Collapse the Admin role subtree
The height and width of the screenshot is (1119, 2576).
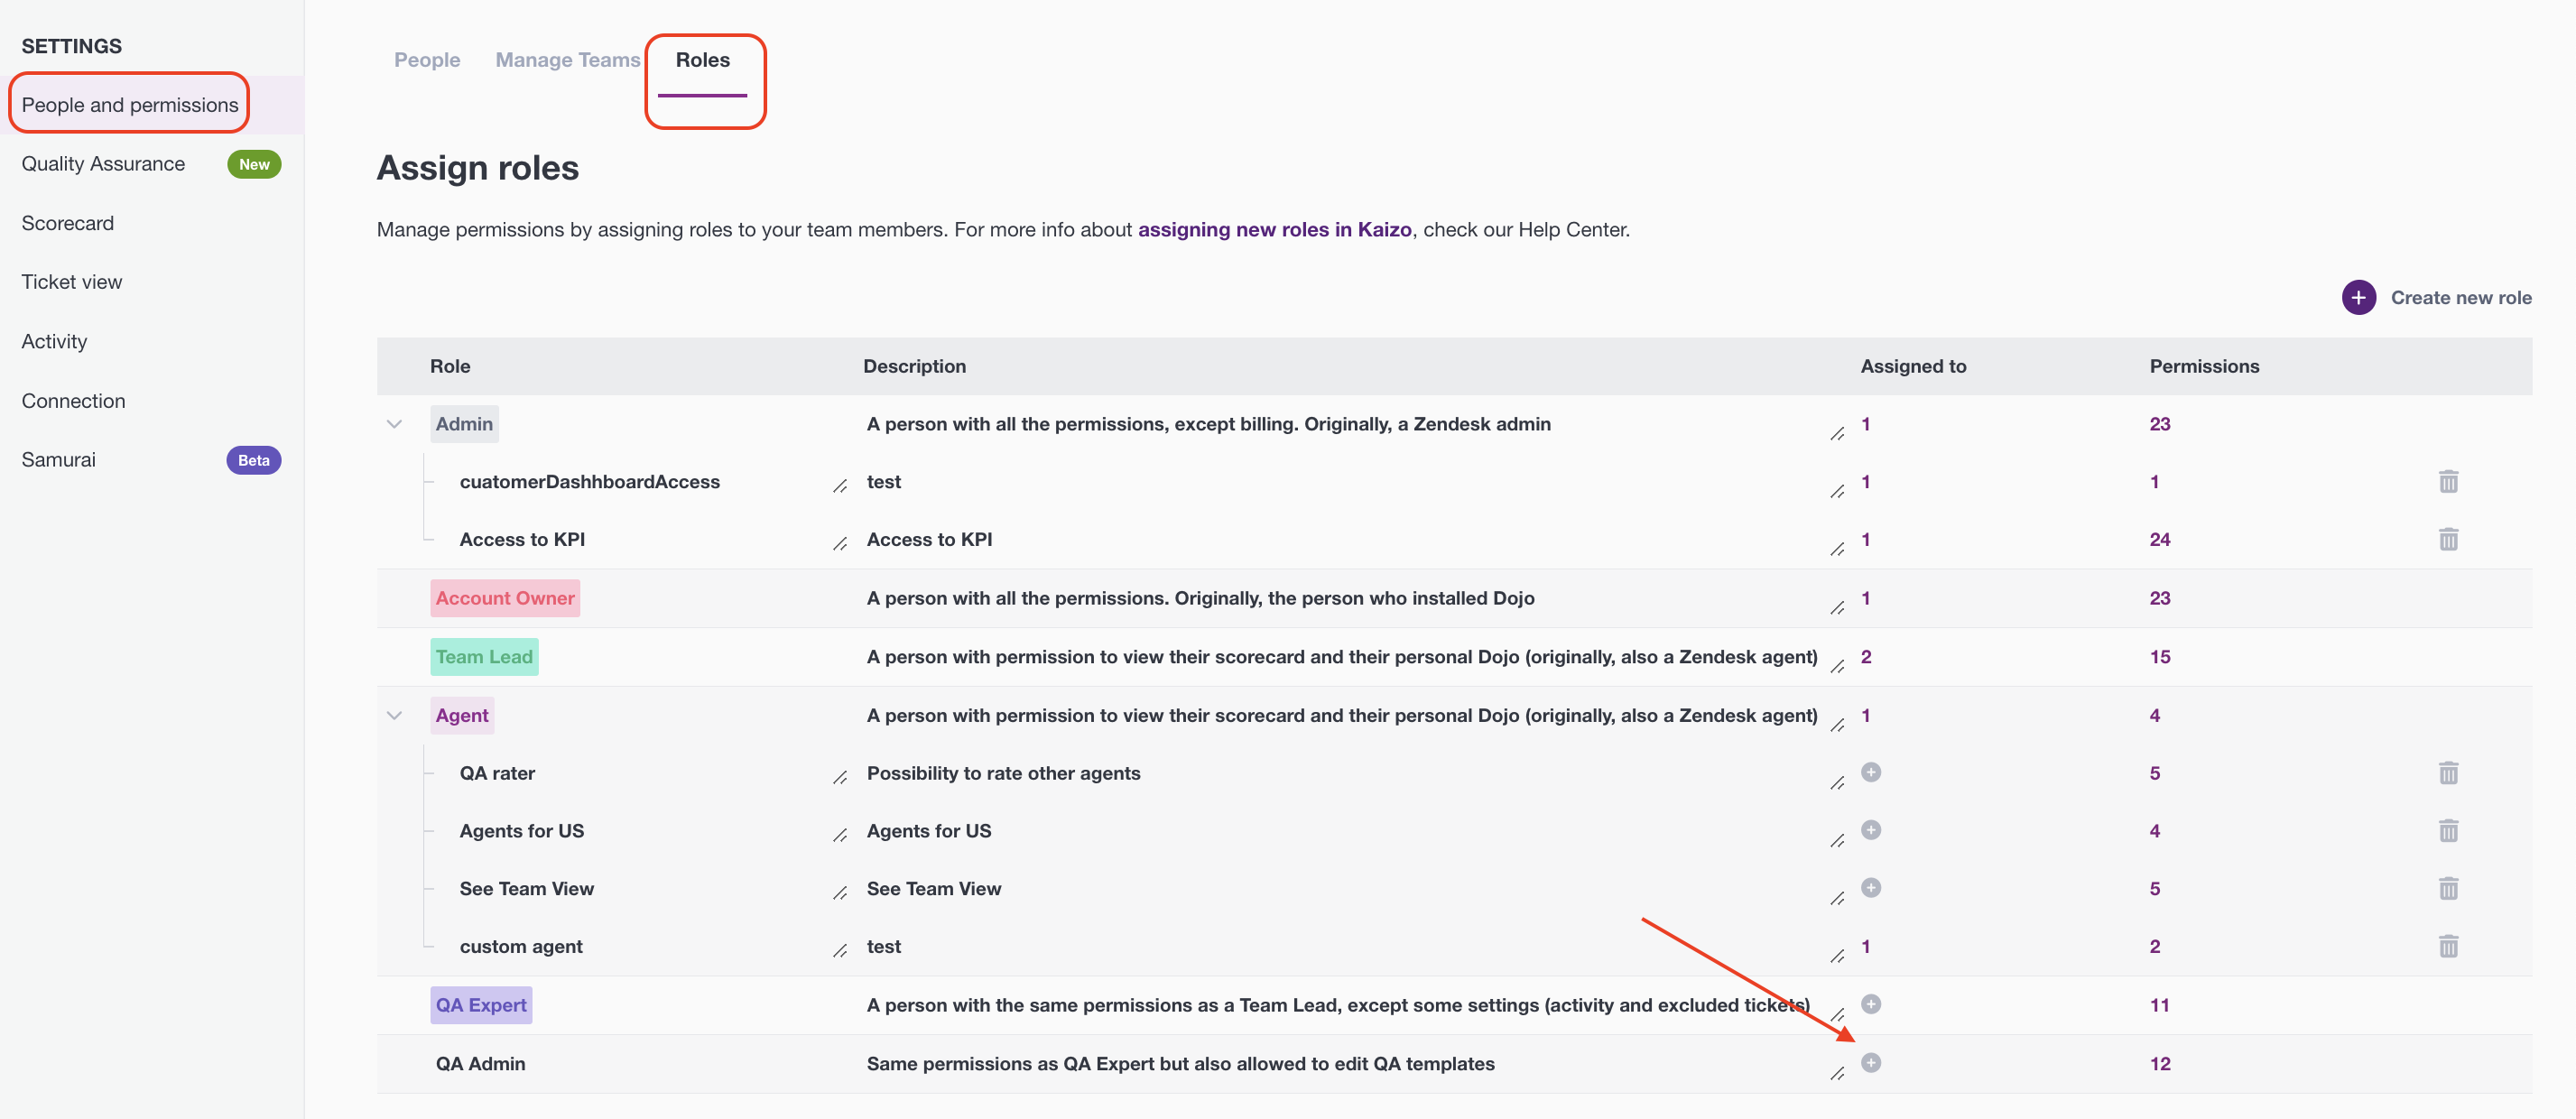click(394, 424)
